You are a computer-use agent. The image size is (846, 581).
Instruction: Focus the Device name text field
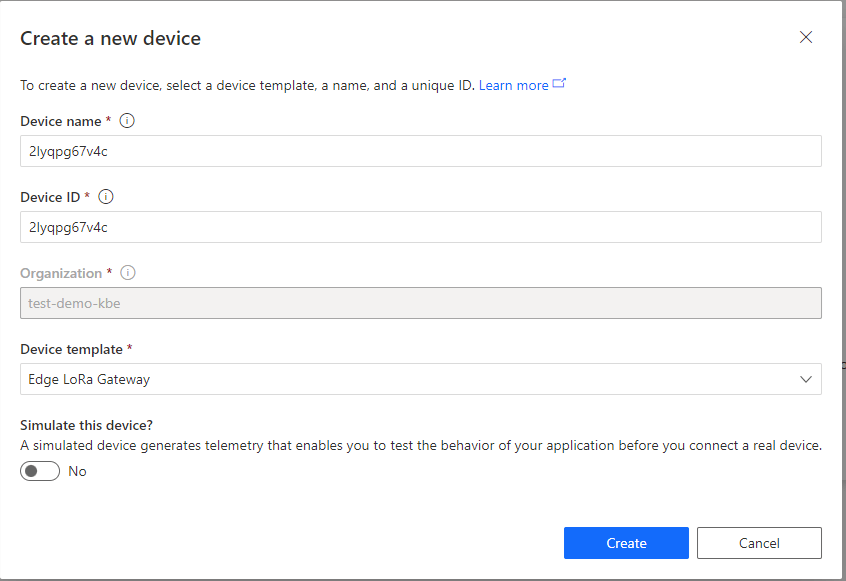(420, 151)
